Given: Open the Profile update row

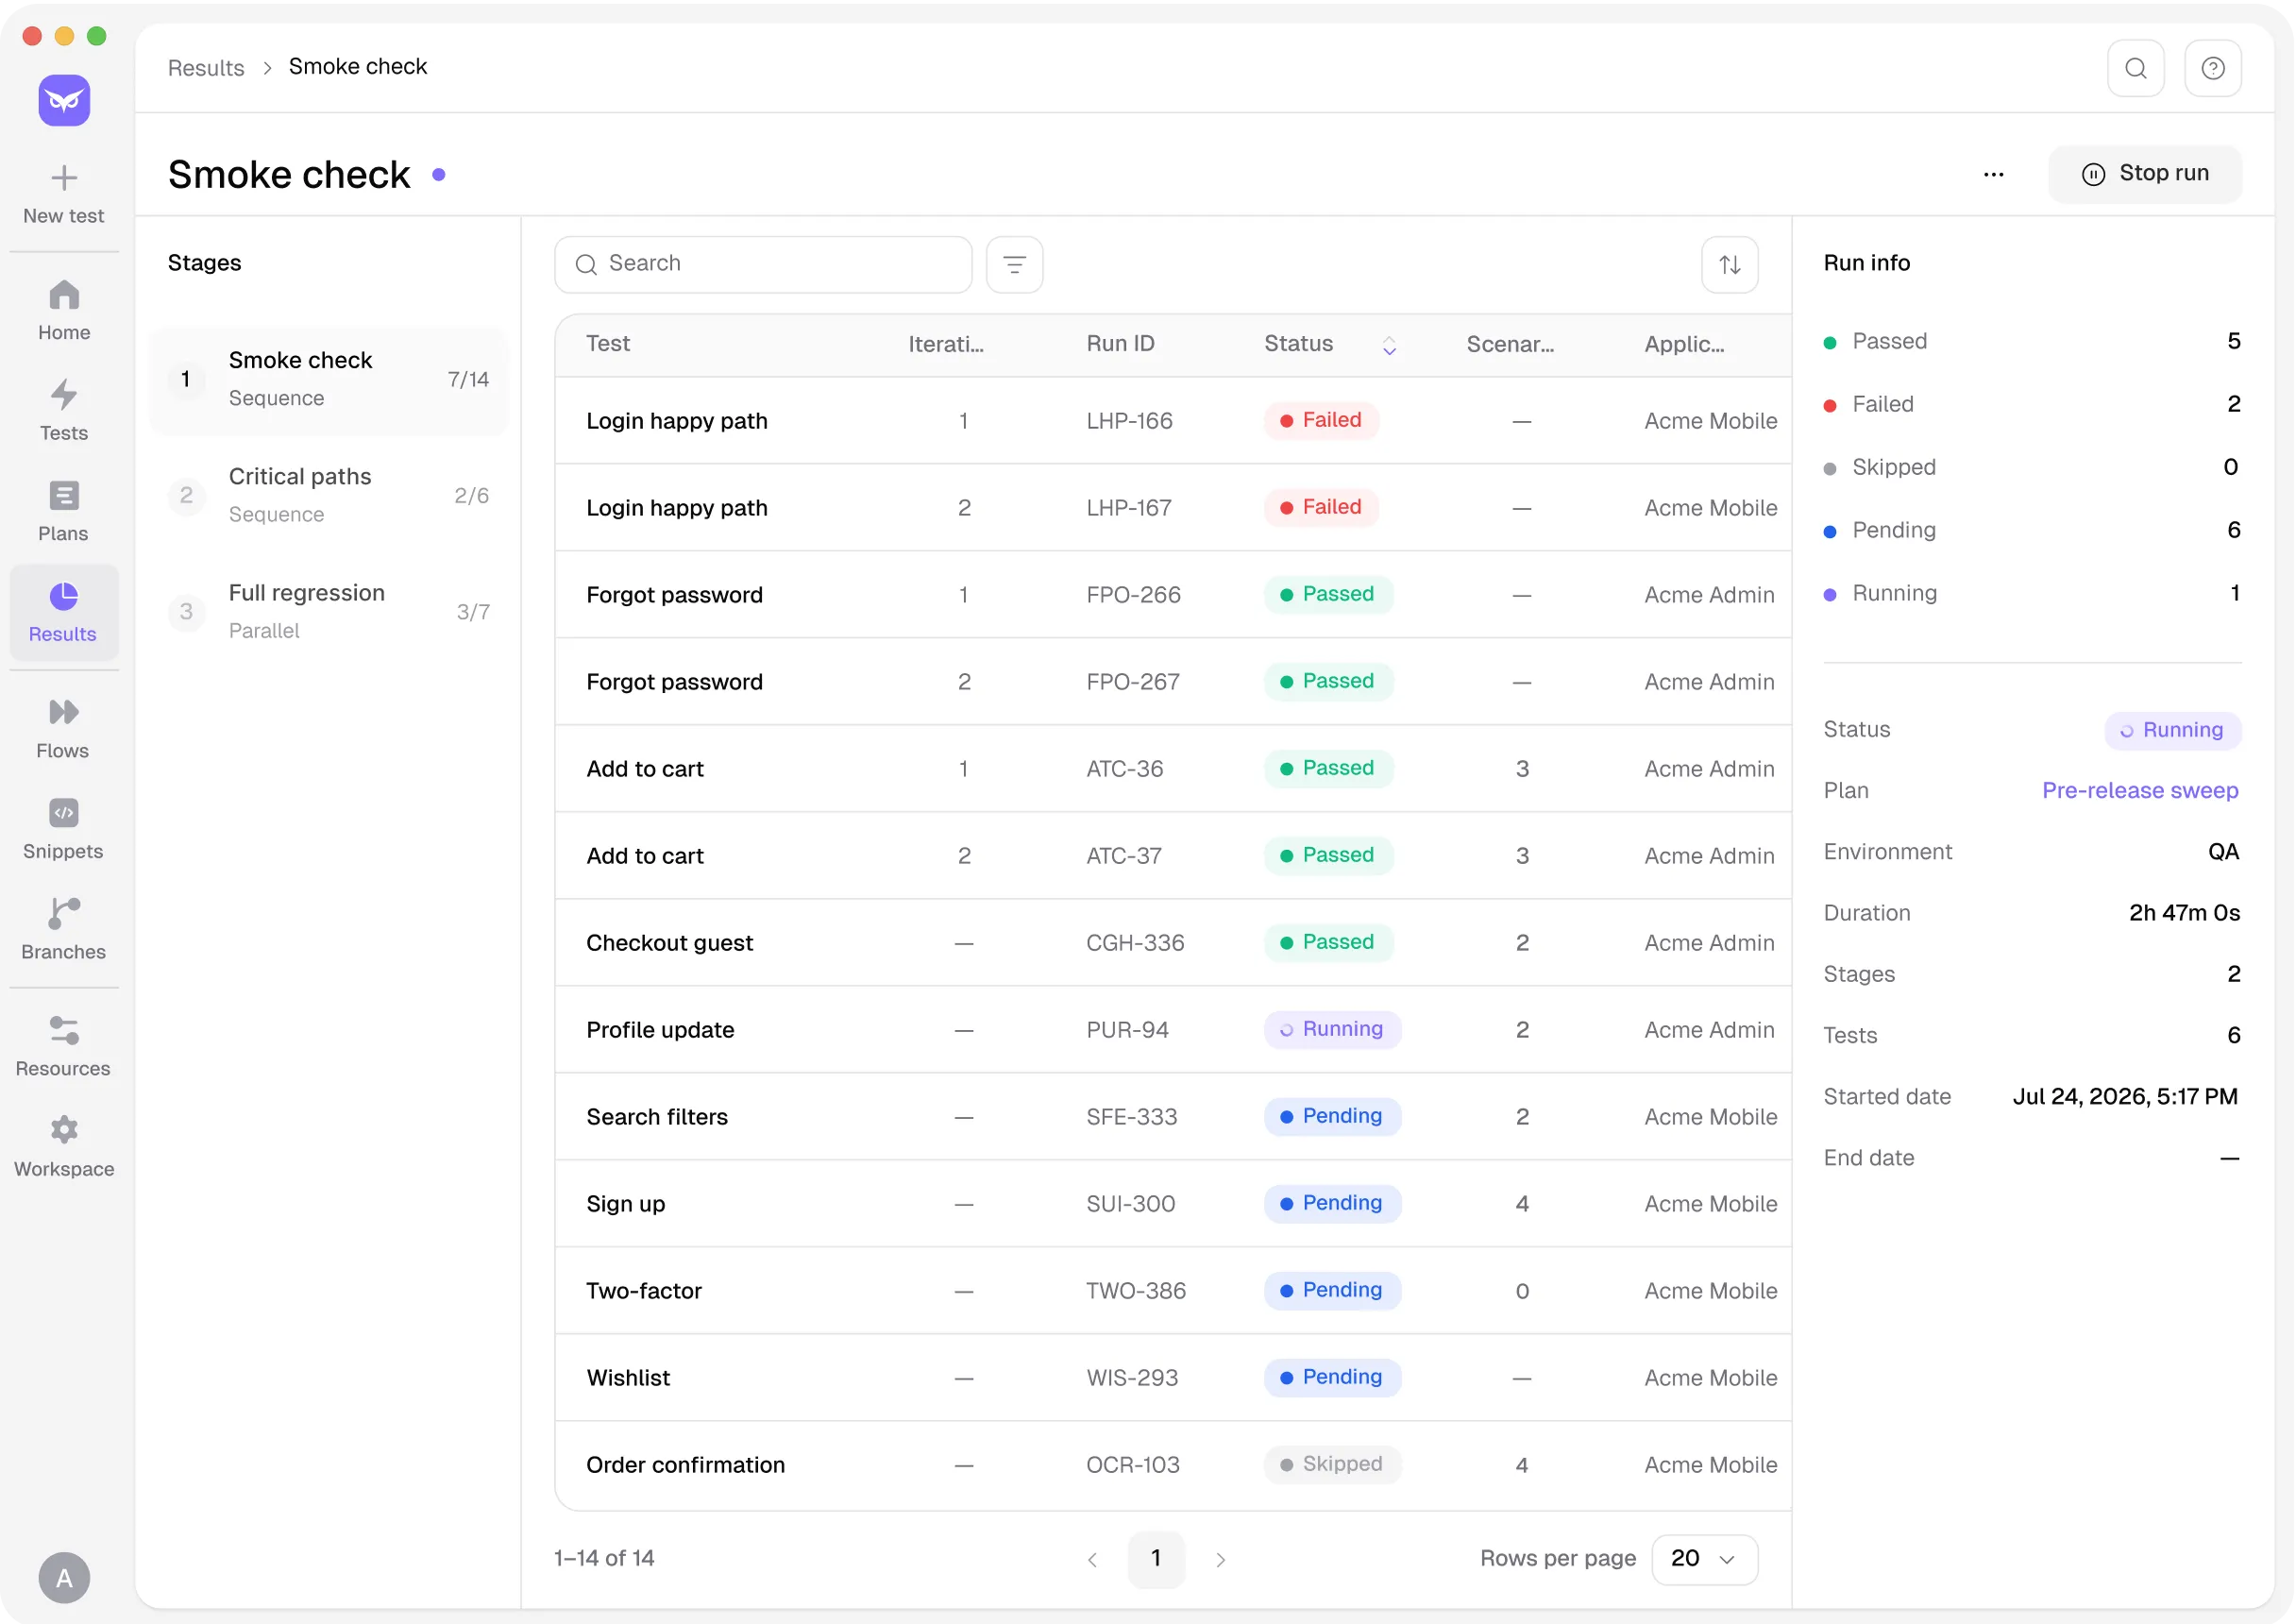Looking at the screenshot, I should click(1173, 1029).
